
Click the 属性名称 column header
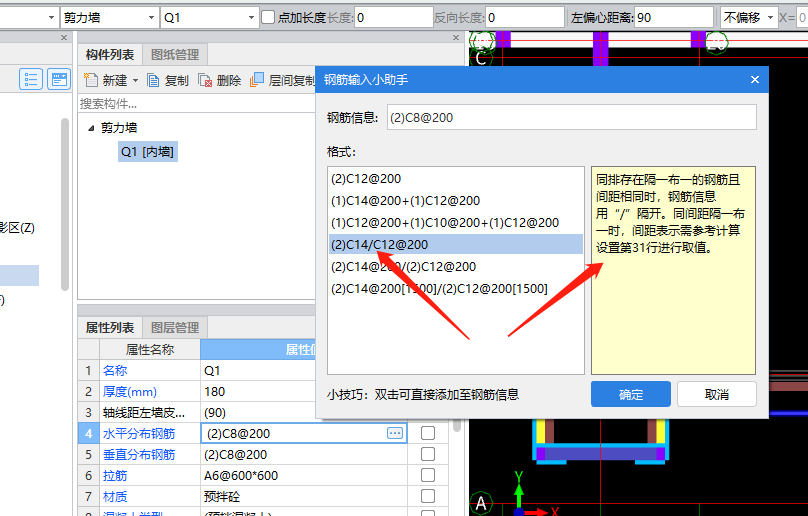[149, 349]
